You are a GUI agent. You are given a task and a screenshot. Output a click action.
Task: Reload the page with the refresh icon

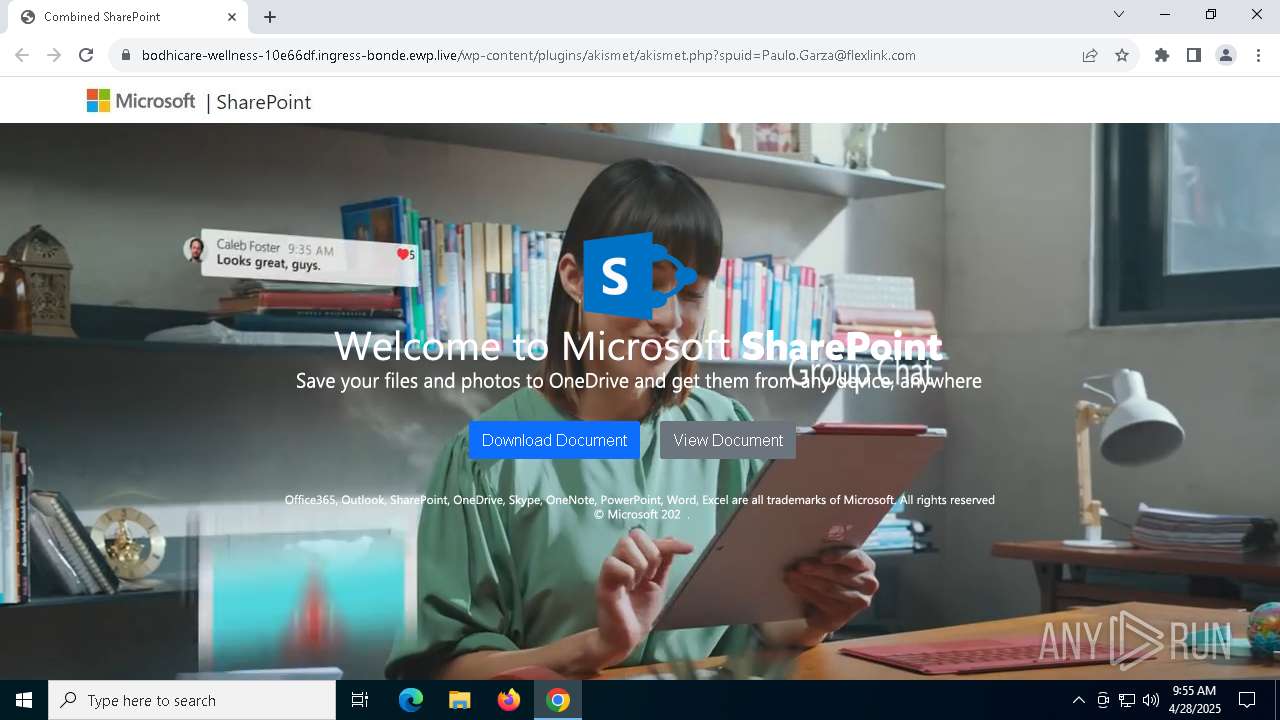click(x=86, y=55)
